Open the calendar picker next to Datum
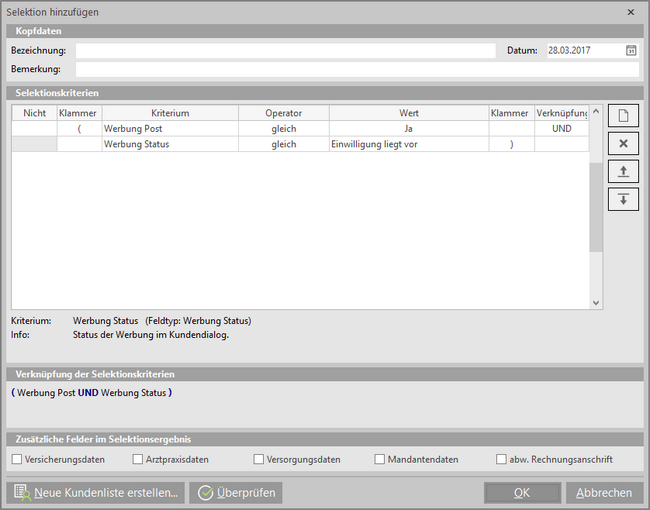The width and height of the screenshot is (650, 510). [x=631, y=50]
